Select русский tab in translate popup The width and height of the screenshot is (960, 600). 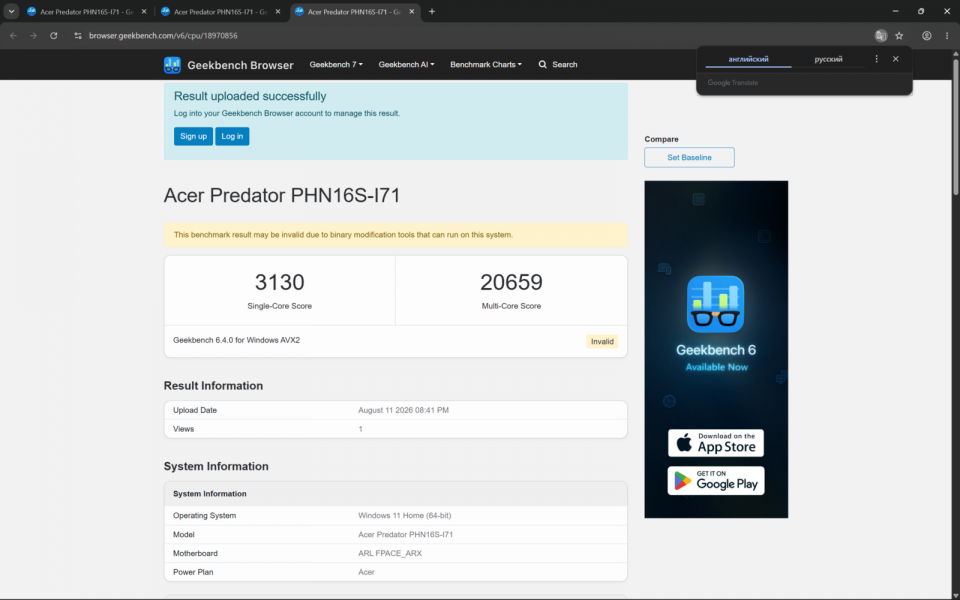(x=828, y=59)
